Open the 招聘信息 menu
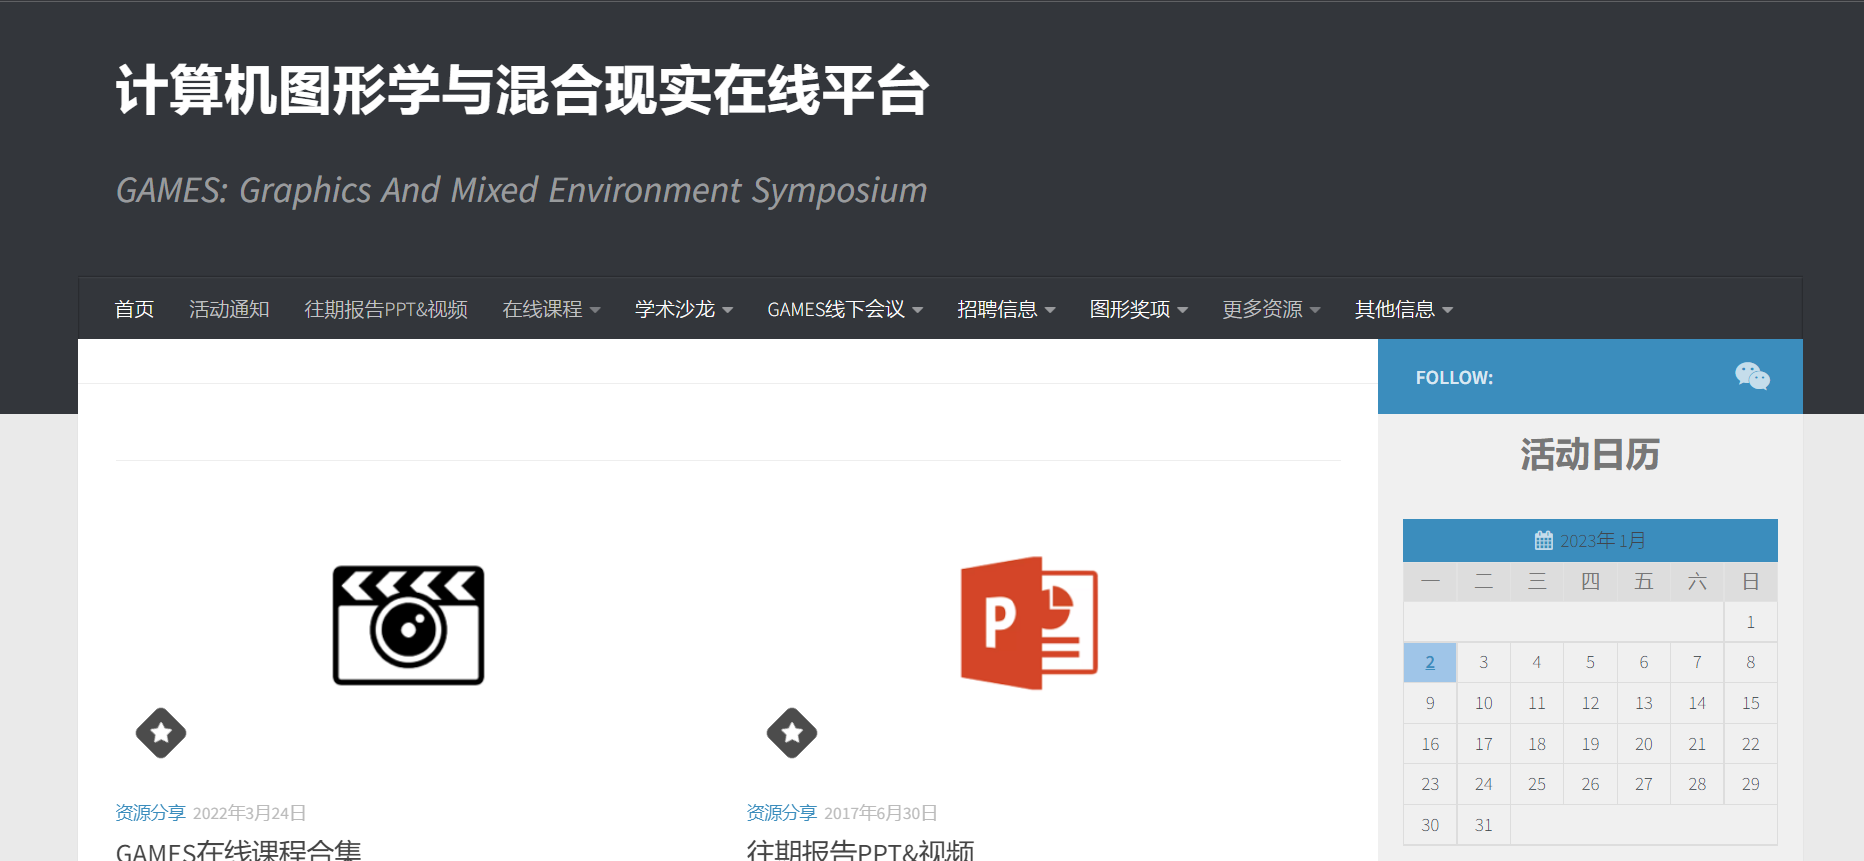The width and height of the screenshot is (1864, 861). click(x=1006, y=310)
